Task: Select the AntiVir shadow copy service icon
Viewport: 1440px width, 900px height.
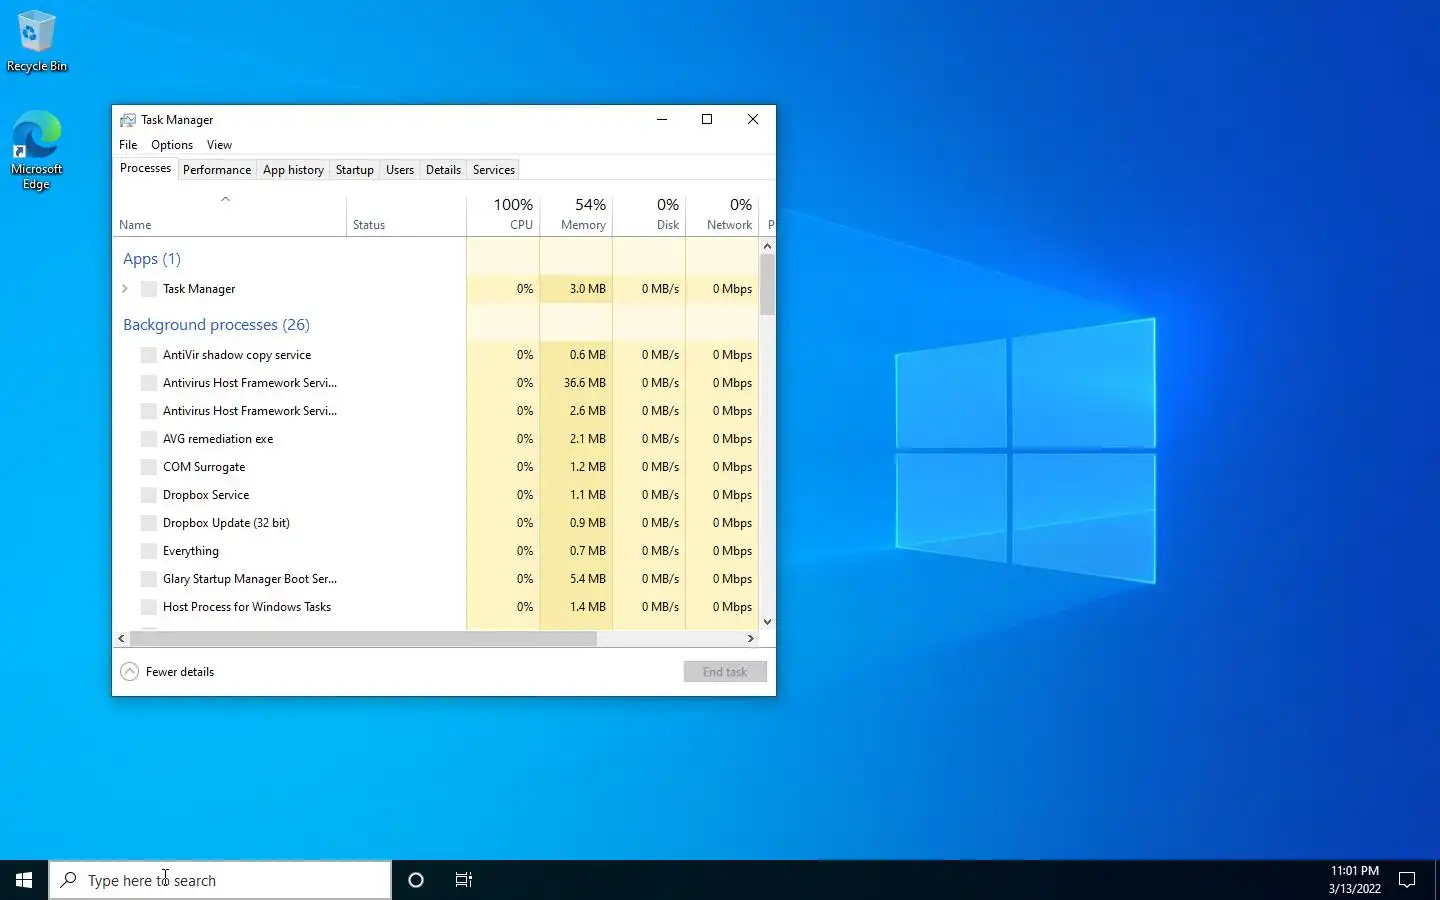Action: (x=149, y=355)
